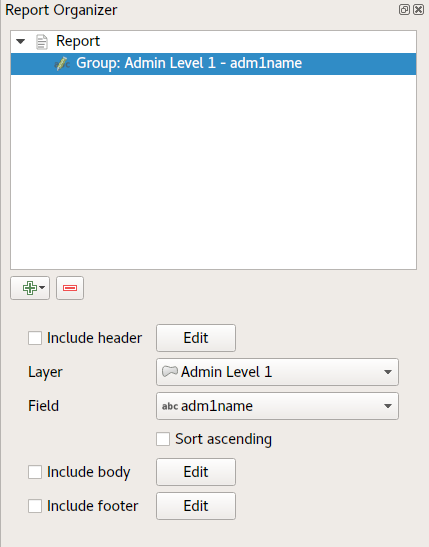The width and height of the screenshot is (429, 547).
Task: Collapse the Report tree node arrow
Action: [21, 42]
